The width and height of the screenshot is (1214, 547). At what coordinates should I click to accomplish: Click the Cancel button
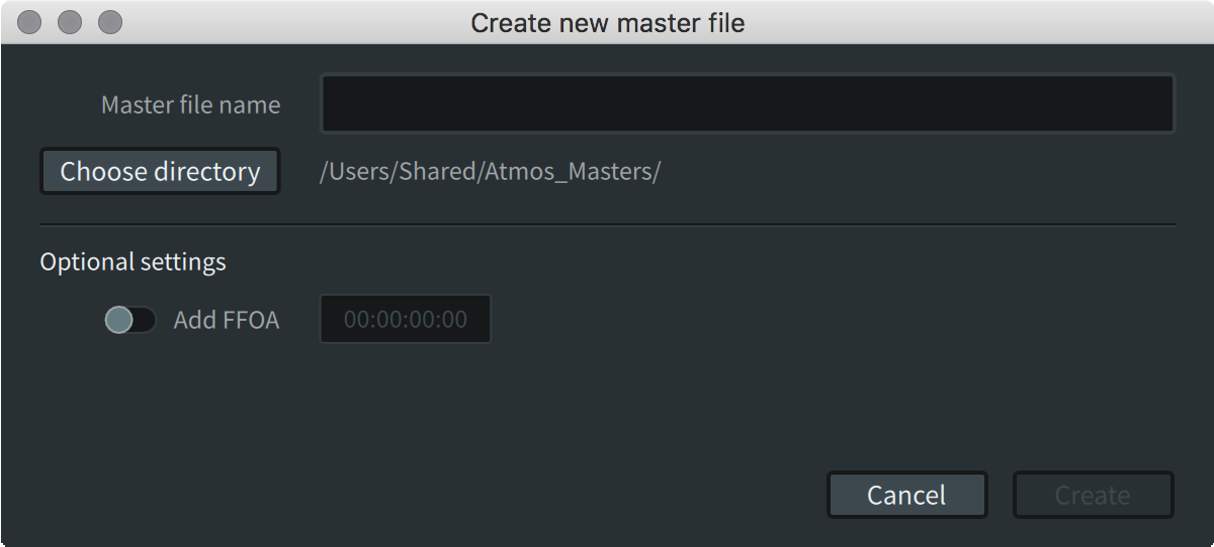pyautogui.click(x=906, y=495)
